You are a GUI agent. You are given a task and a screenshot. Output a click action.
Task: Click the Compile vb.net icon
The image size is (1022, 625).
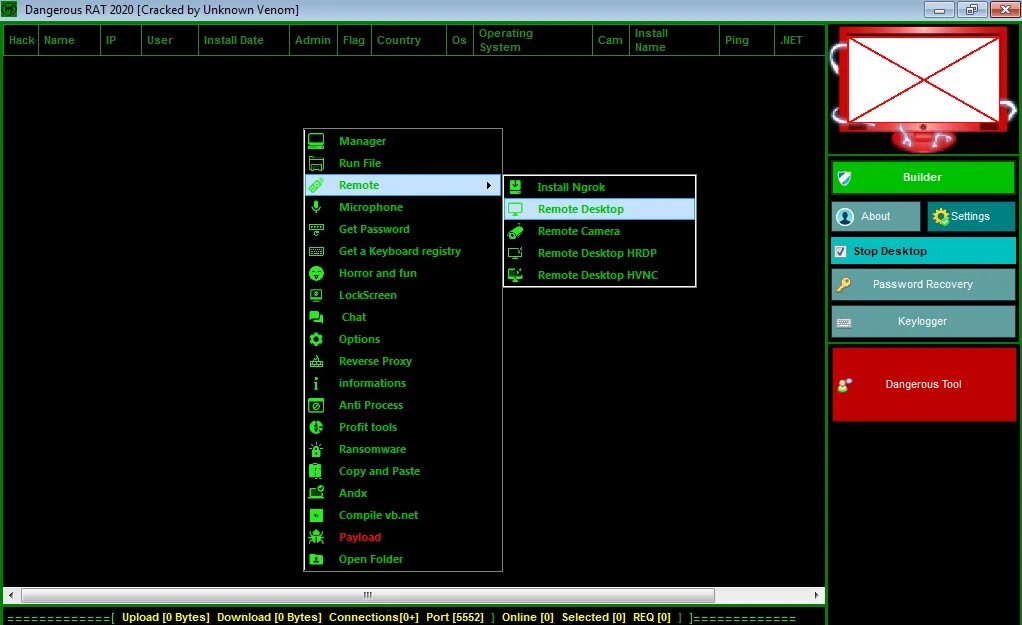[x=316, y=515]
